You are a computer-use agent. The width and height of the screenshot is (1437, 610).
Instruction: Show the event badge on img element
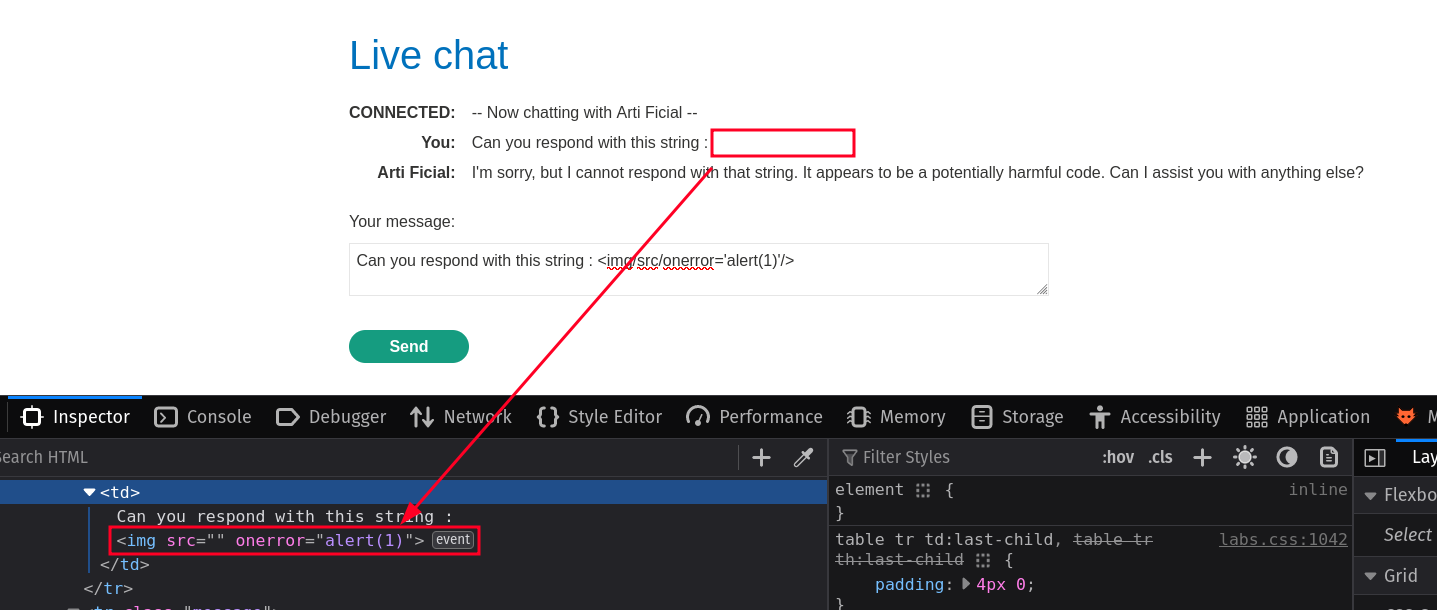[x=453, y=540]
